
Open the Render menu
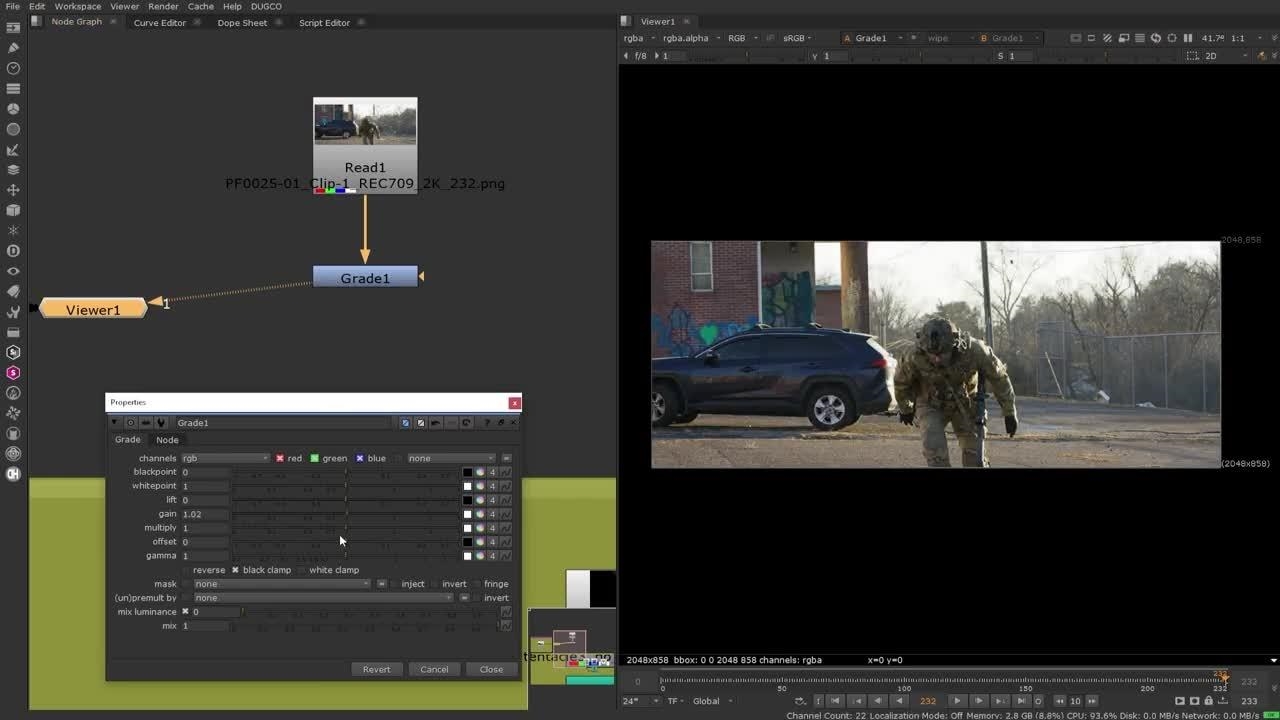click(x=163, y=6)
